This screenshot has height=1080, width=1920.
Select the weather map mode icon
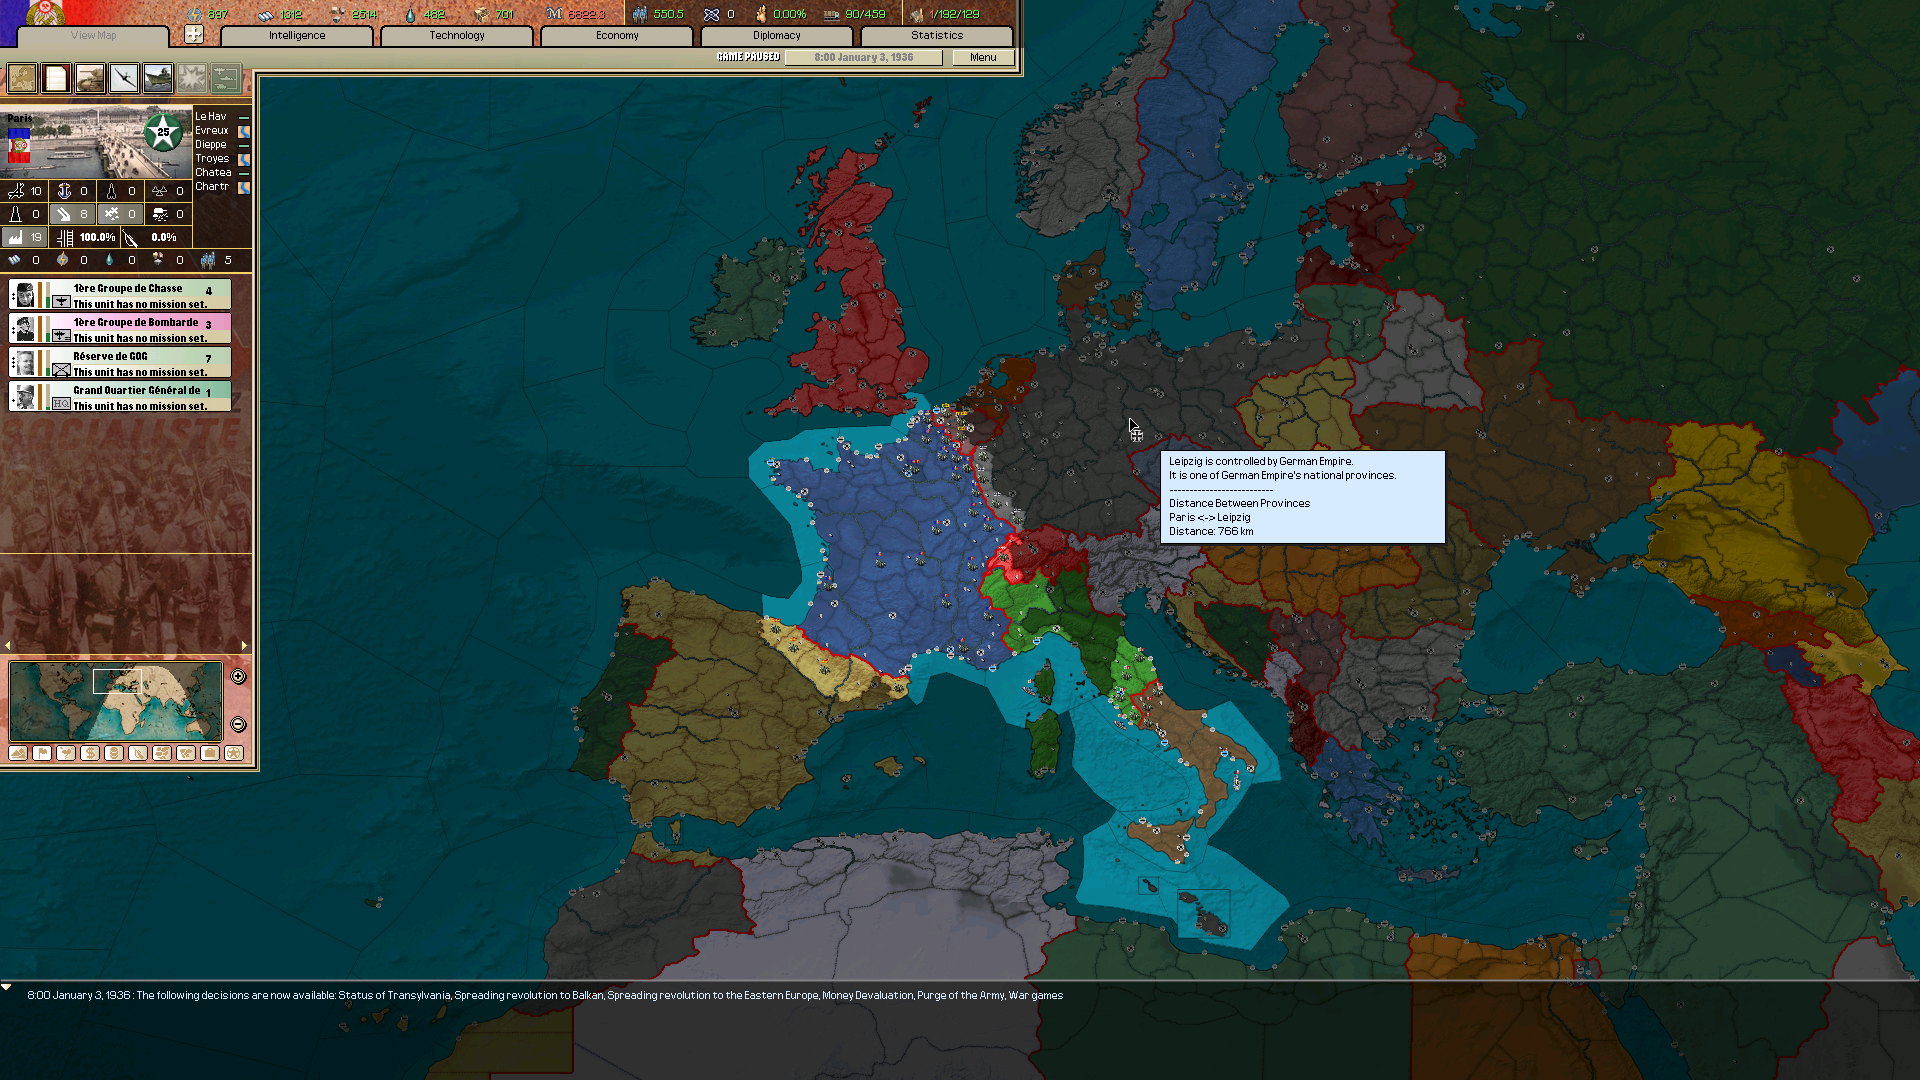(x=66, y=753)
